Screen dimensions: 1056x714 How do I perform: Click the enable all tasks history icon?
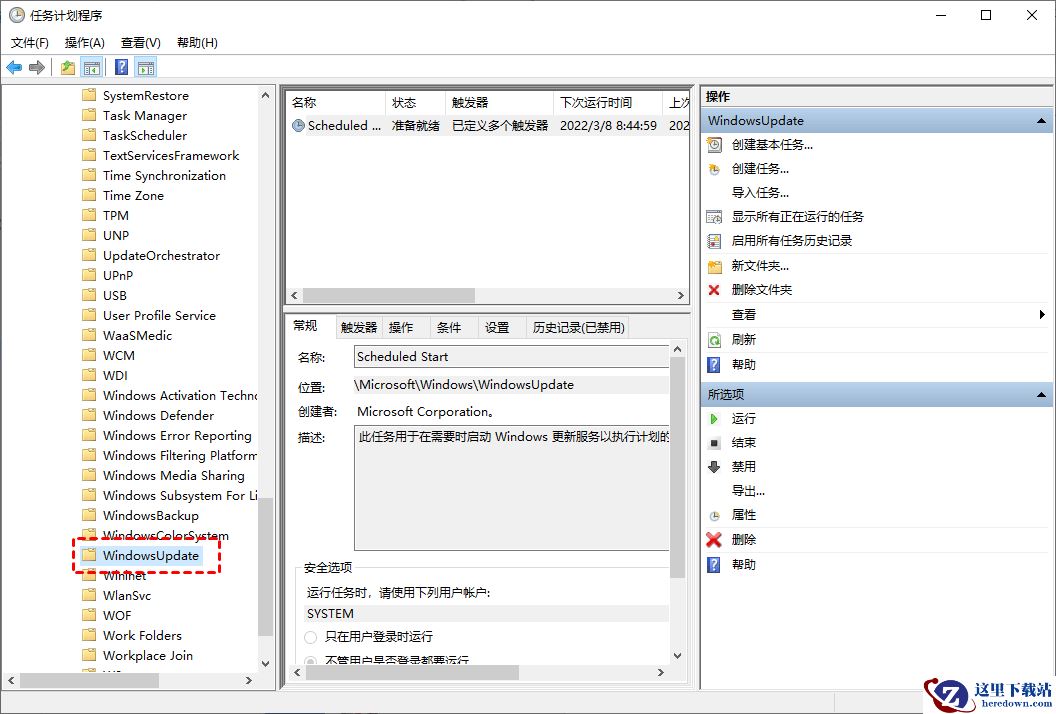tap(715, 241)
